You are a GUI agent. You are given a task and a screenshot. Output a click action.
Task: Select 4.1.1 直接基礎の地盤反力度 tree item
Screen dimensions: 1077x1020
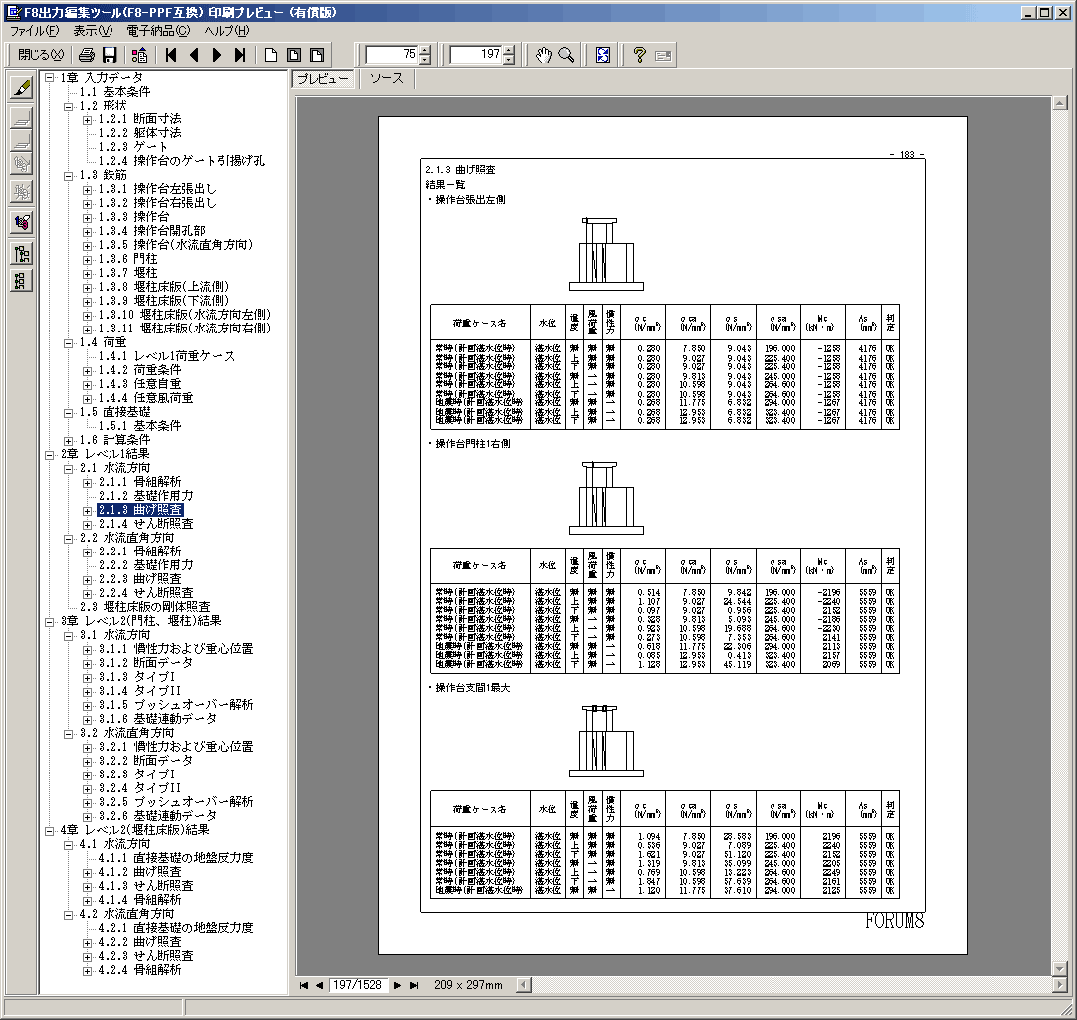[176, 859]
